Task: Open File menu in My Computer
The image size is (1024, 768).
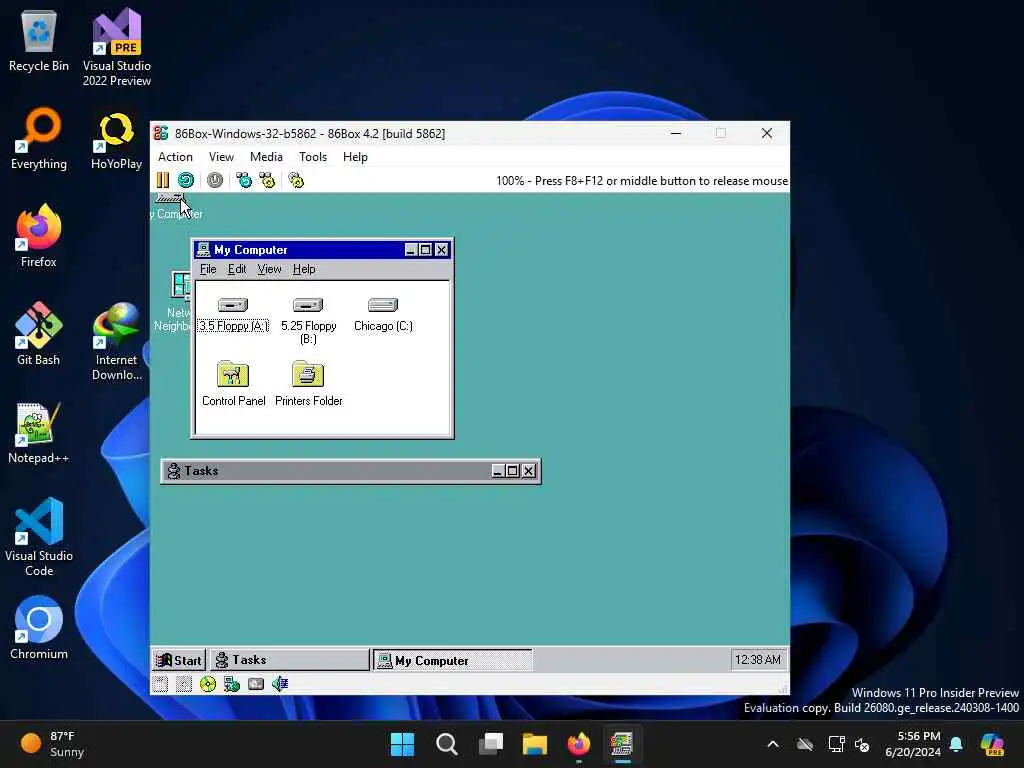Action: (x=208, y=269)
